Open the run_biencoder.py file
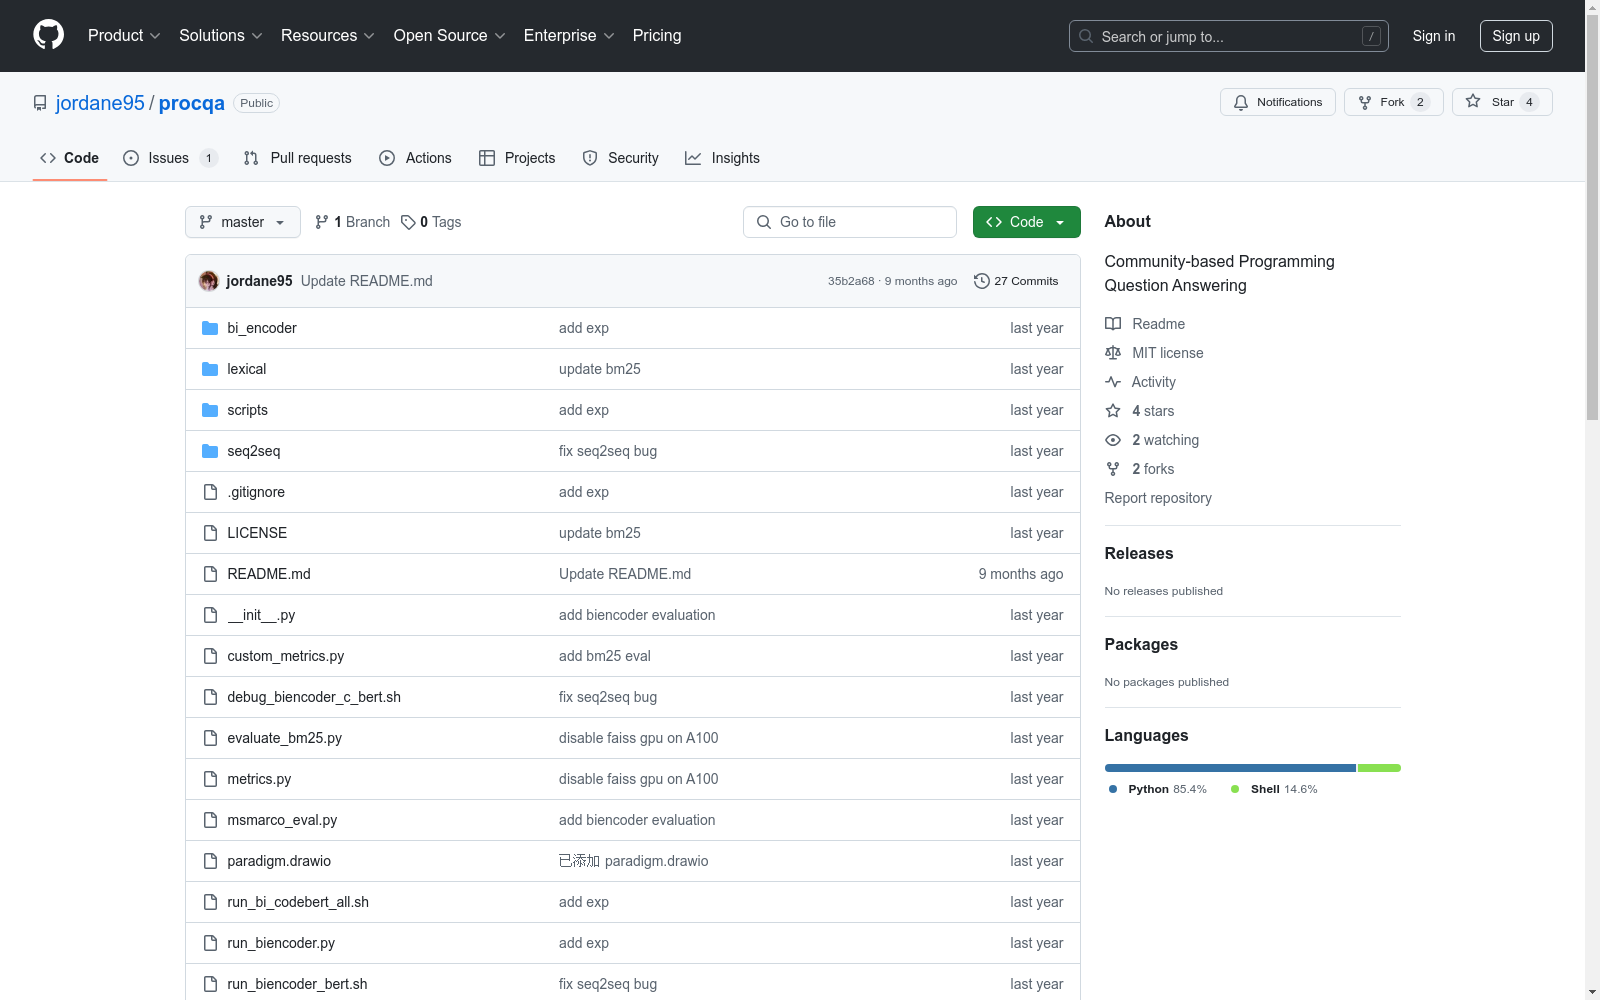The image size is (1600, 1000). pos(281,943)
